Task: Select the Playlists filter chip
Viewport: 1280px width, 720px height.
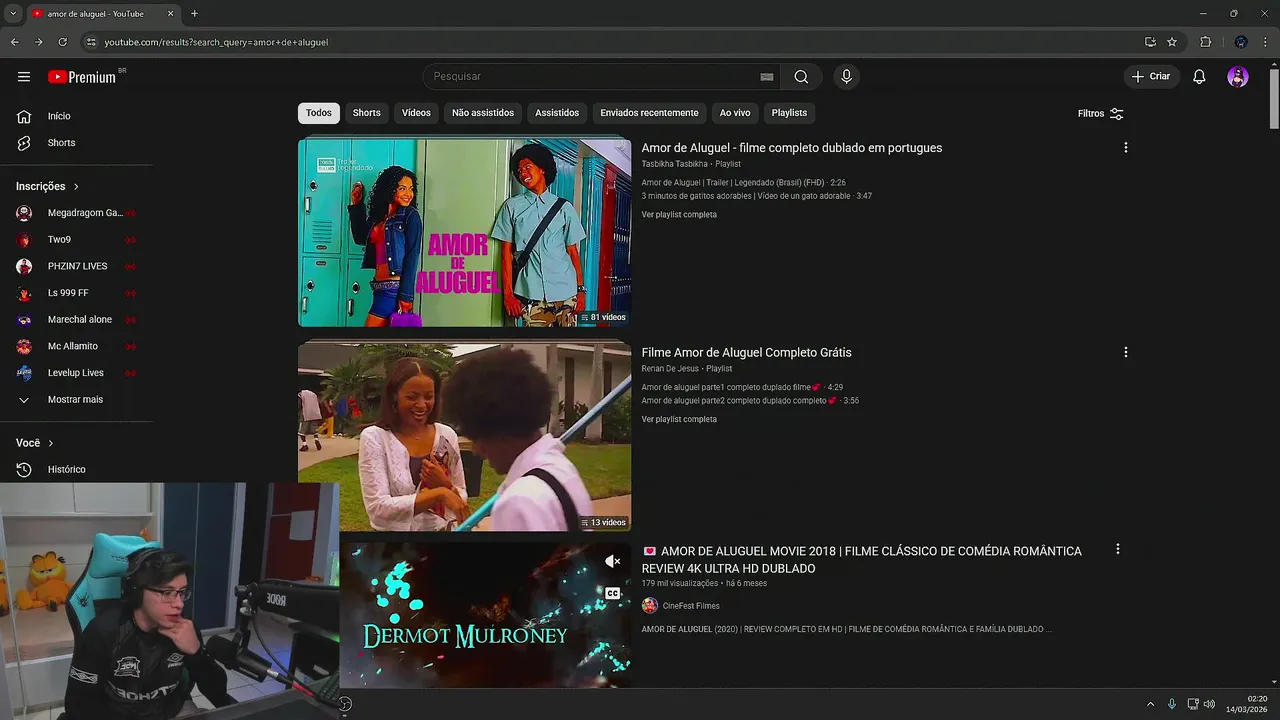Action: pyautogui.click(x=789, y=113)
